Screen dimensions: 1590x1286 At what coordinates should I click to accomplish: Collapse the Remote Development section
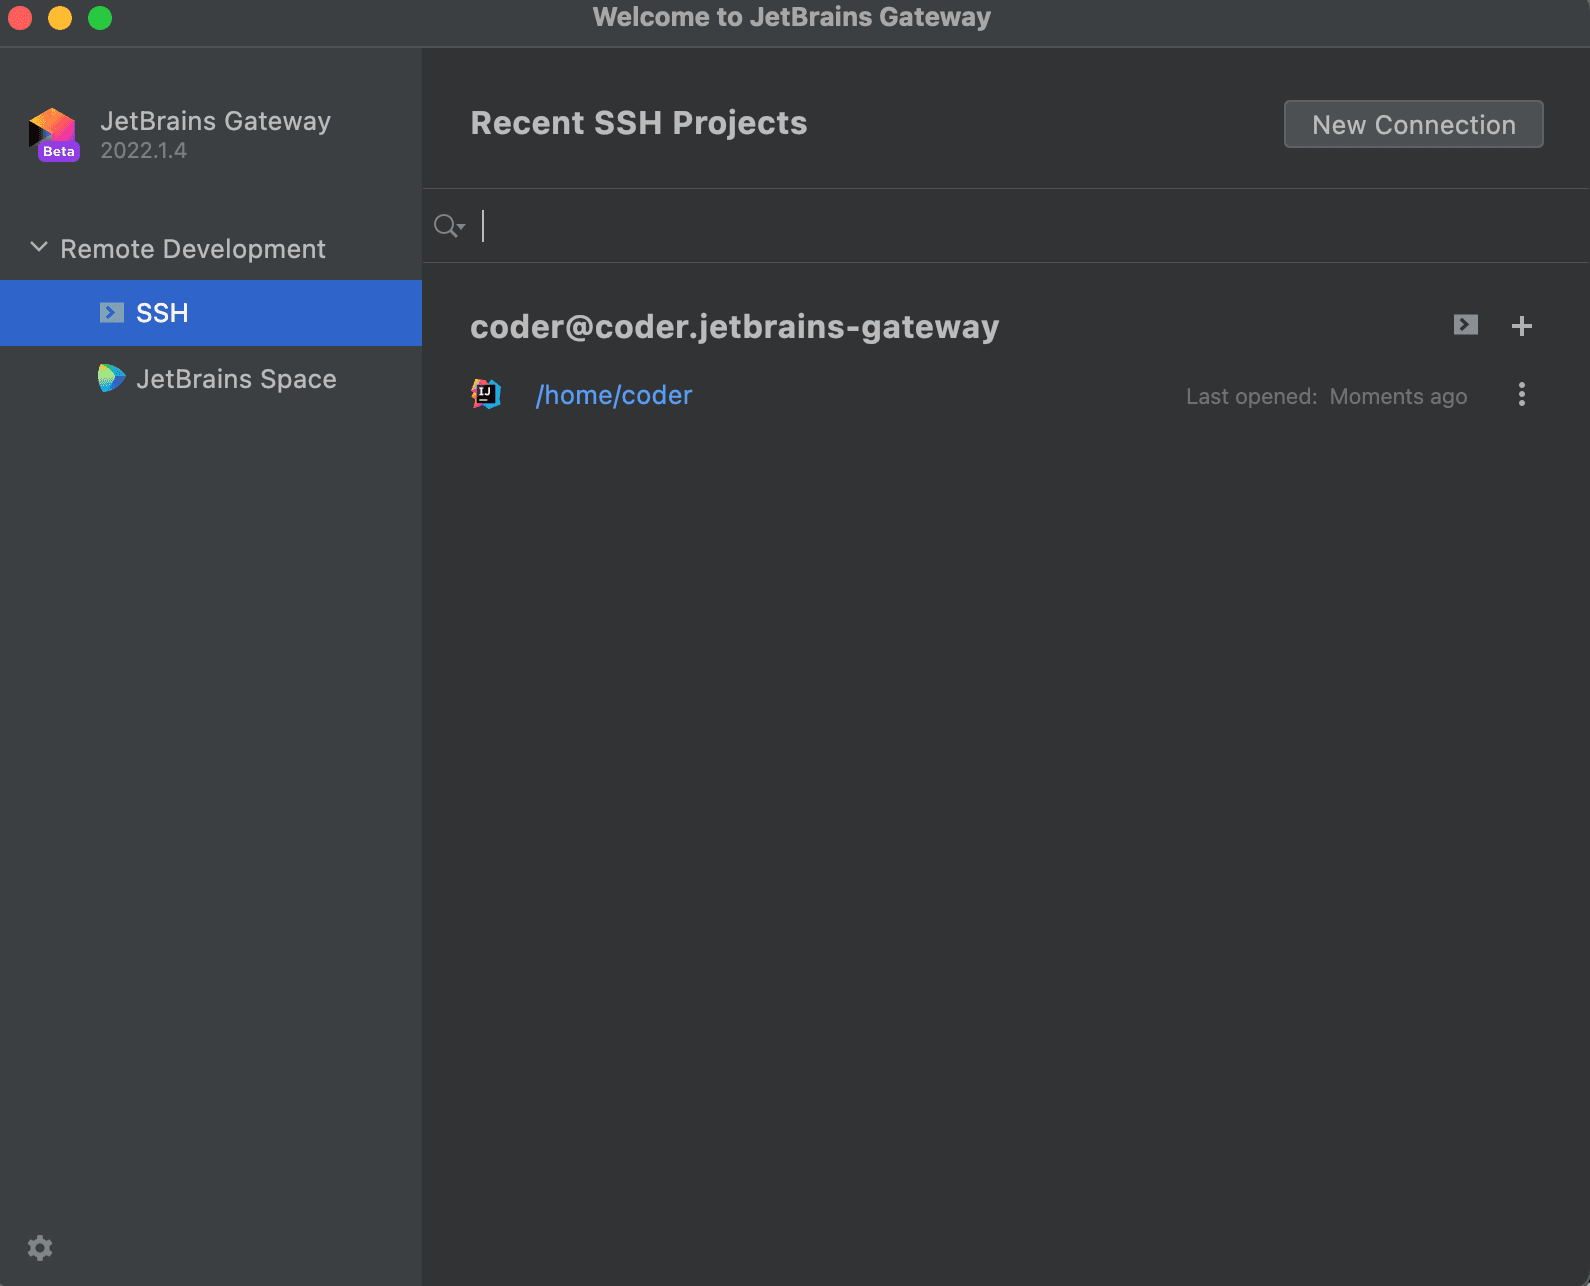[39, 247]
